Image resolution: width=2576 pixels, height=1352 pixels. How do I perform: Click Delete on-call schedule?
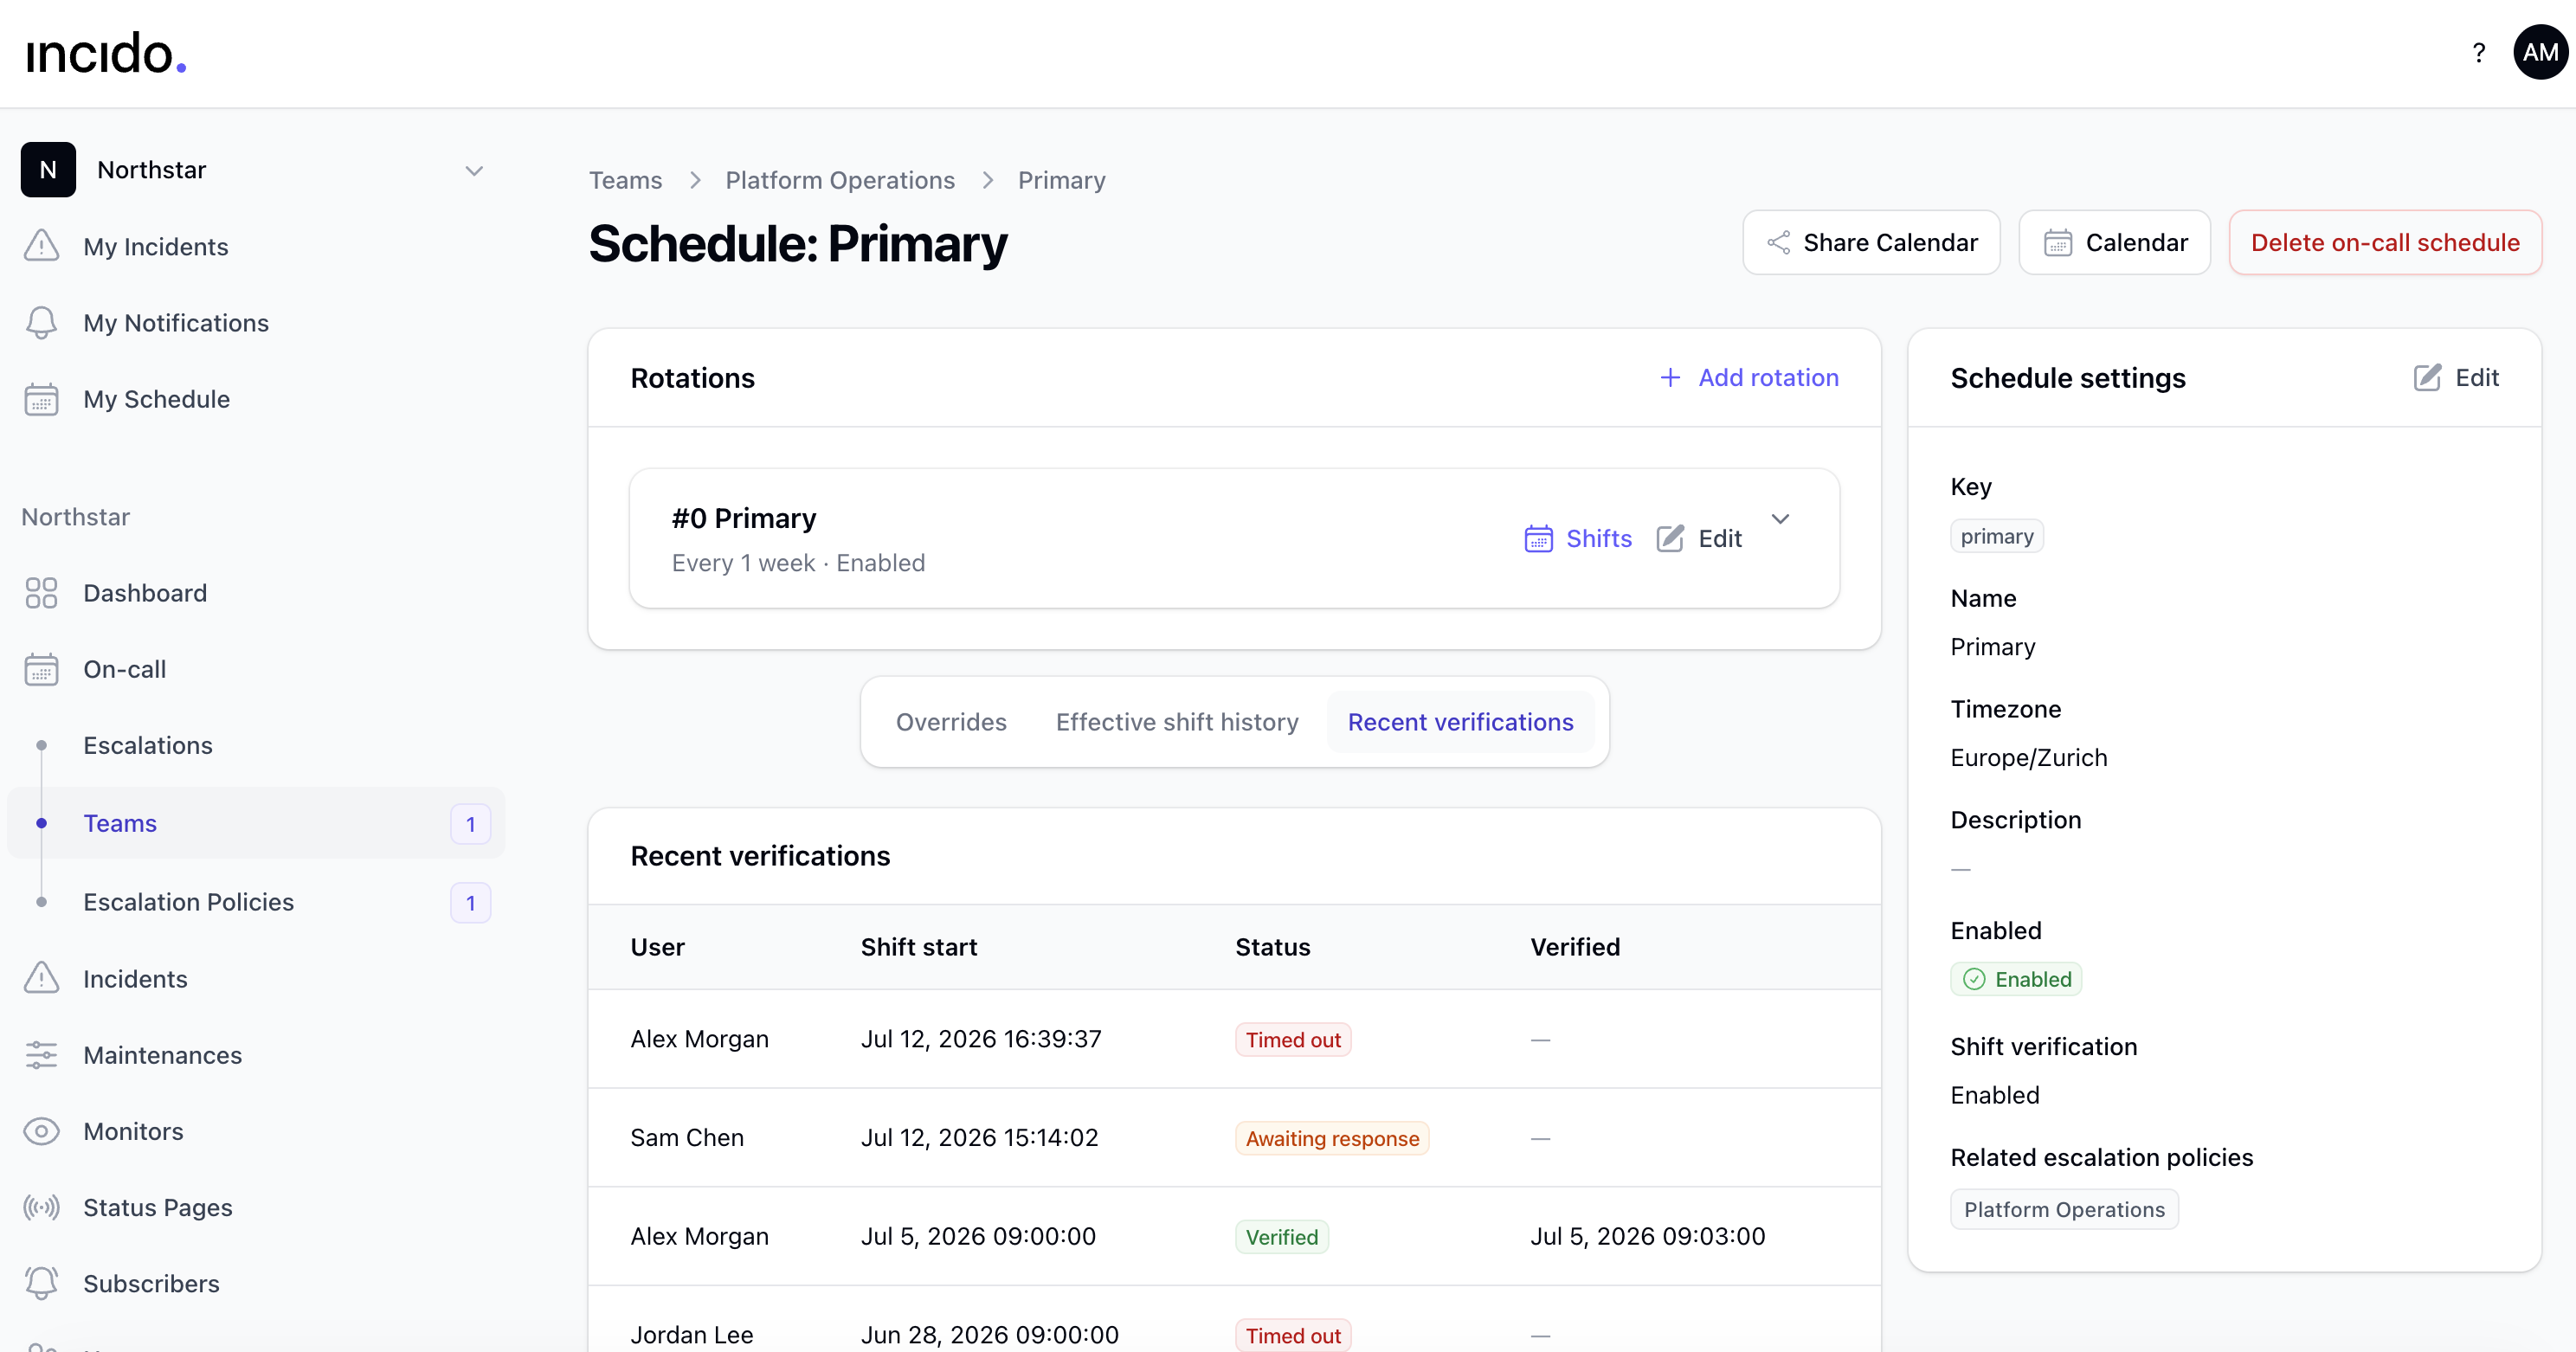(x=2386, y=242)
